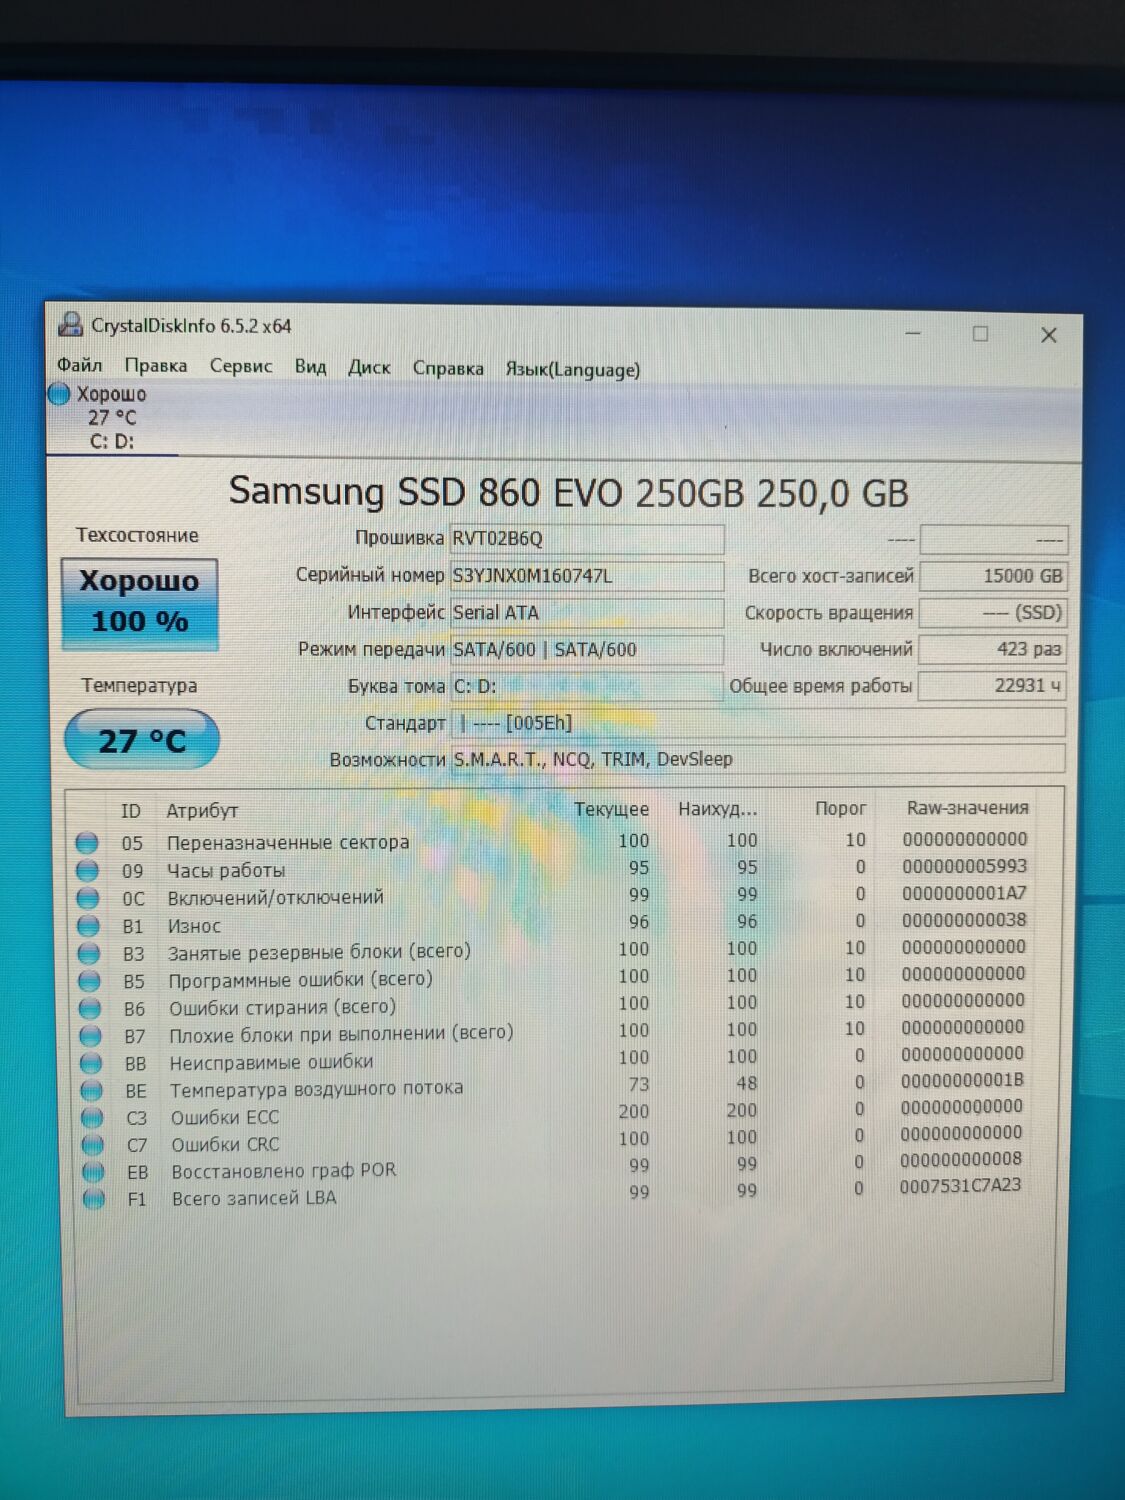
Task: Open the Файл menu
Action: click(82, 365)
